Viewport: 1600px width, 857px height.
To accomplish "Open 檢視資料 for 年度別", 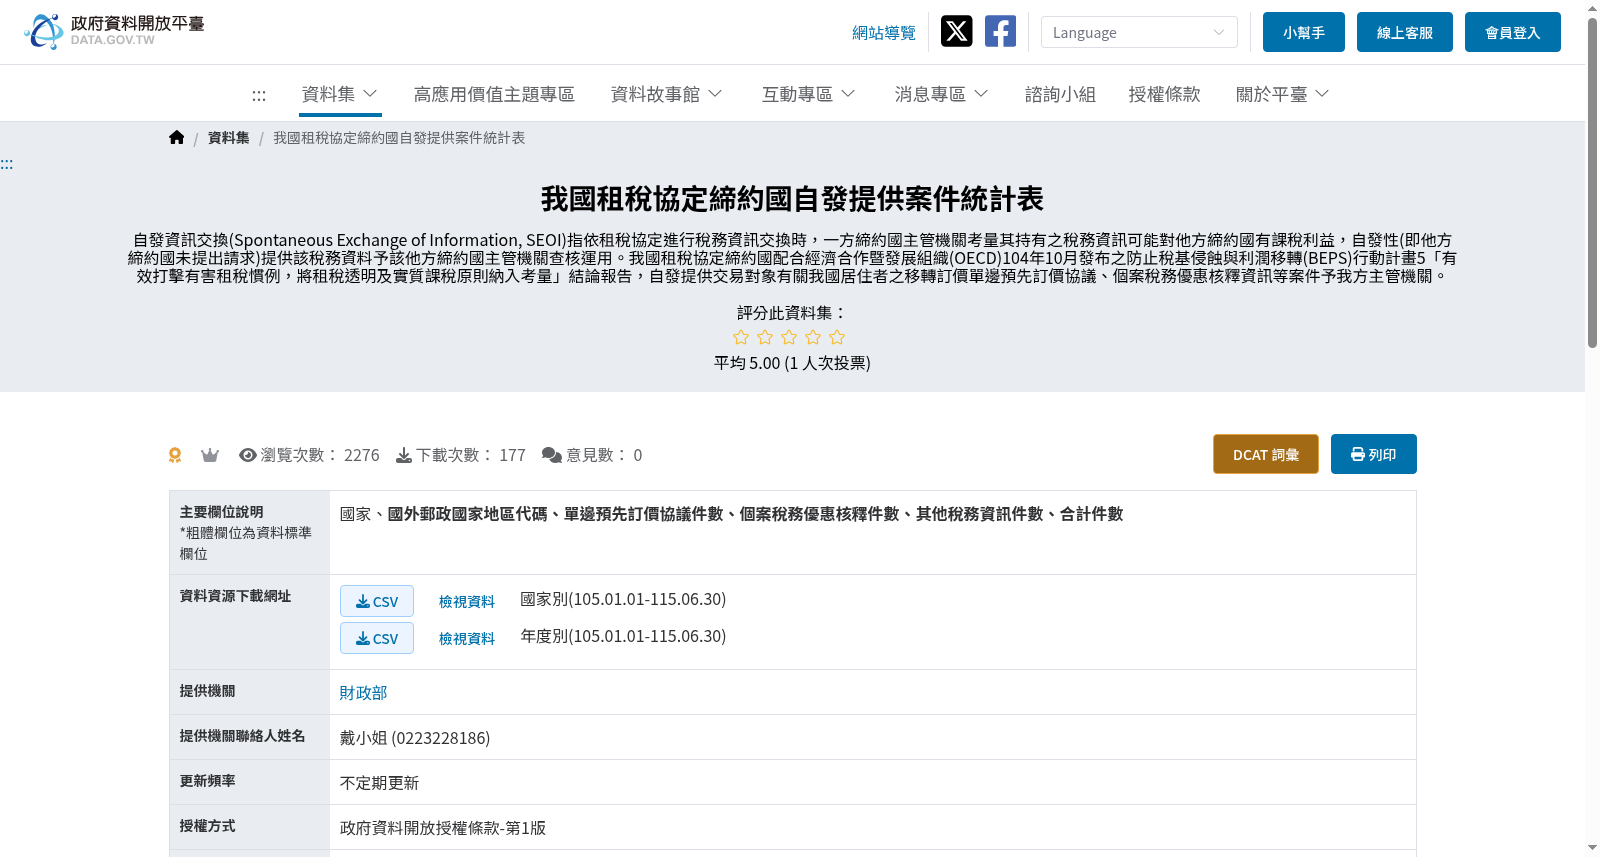I will click(467, 638).
